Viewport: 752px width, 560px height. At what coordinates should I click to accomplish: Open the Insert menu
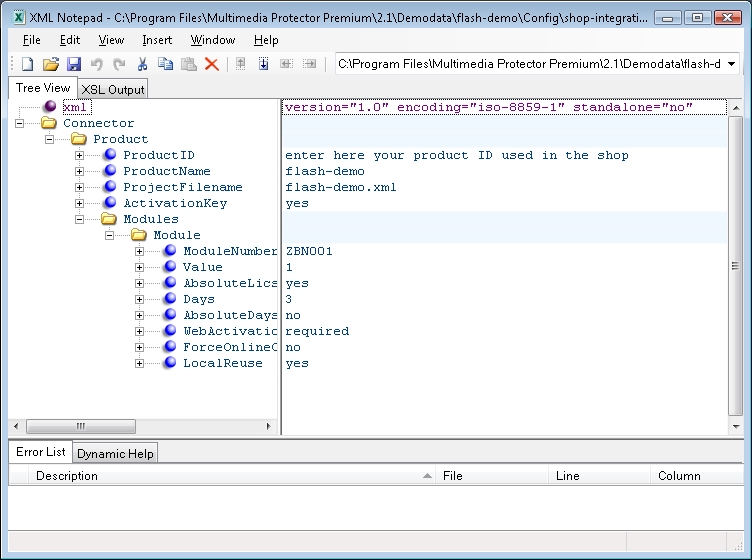coord(157,40)
